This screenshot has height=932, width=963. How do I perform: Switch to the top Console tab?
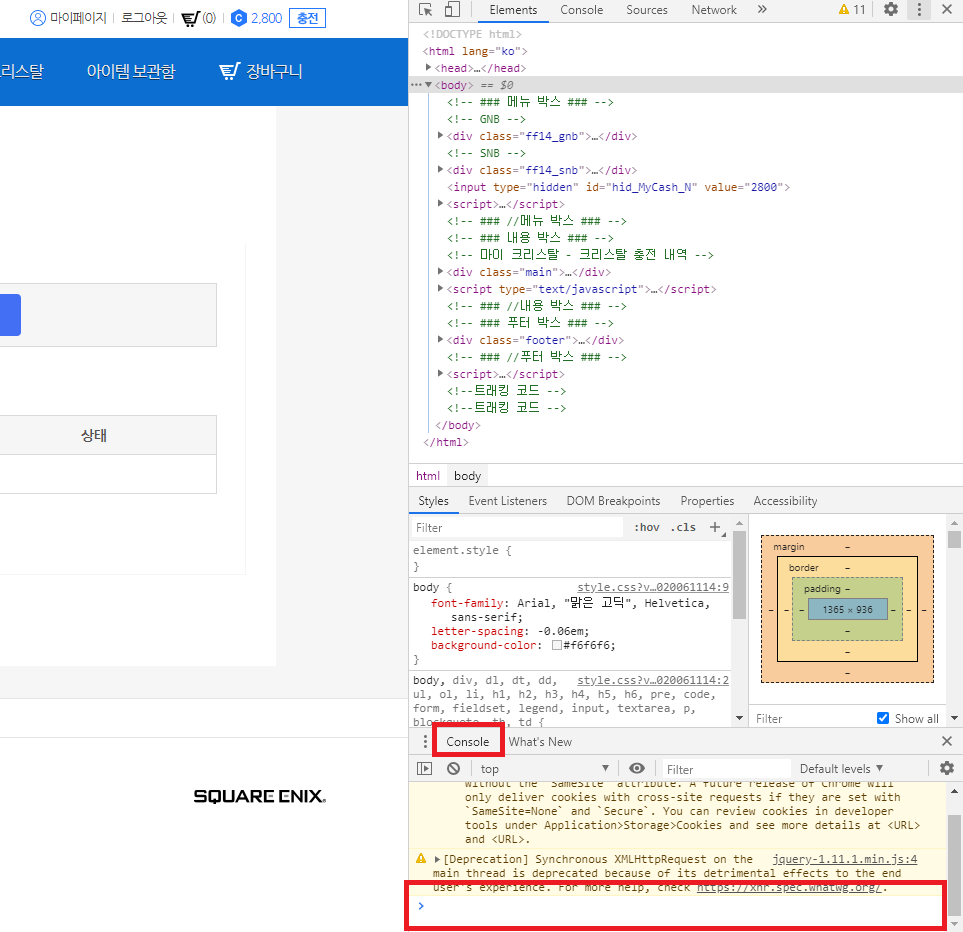click(582, 10)
